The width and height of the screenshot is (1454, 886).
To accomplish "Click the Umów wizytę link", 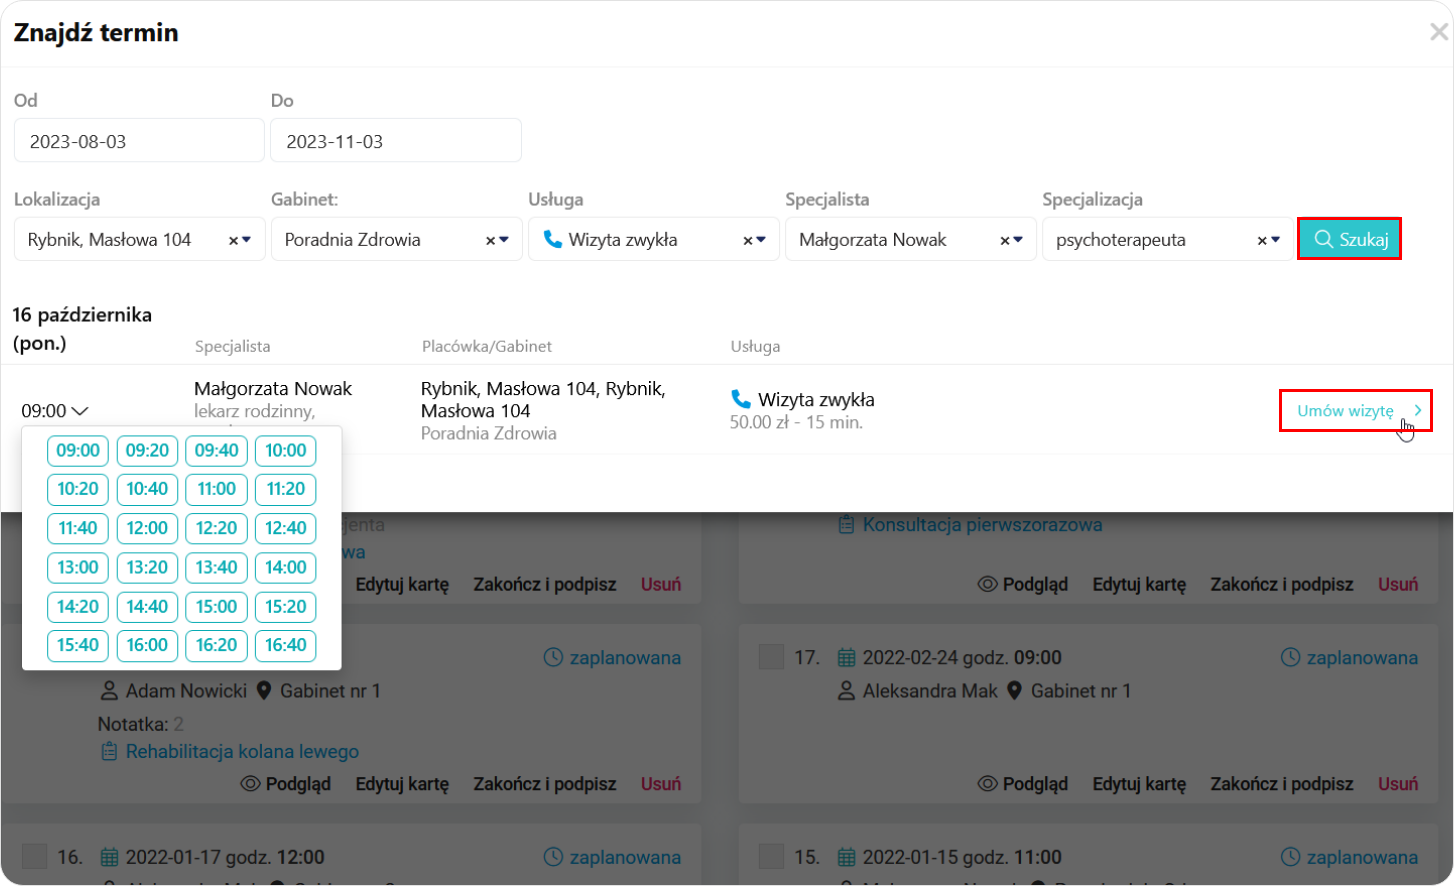I will pyautogui.click(x=1356, y=411).
